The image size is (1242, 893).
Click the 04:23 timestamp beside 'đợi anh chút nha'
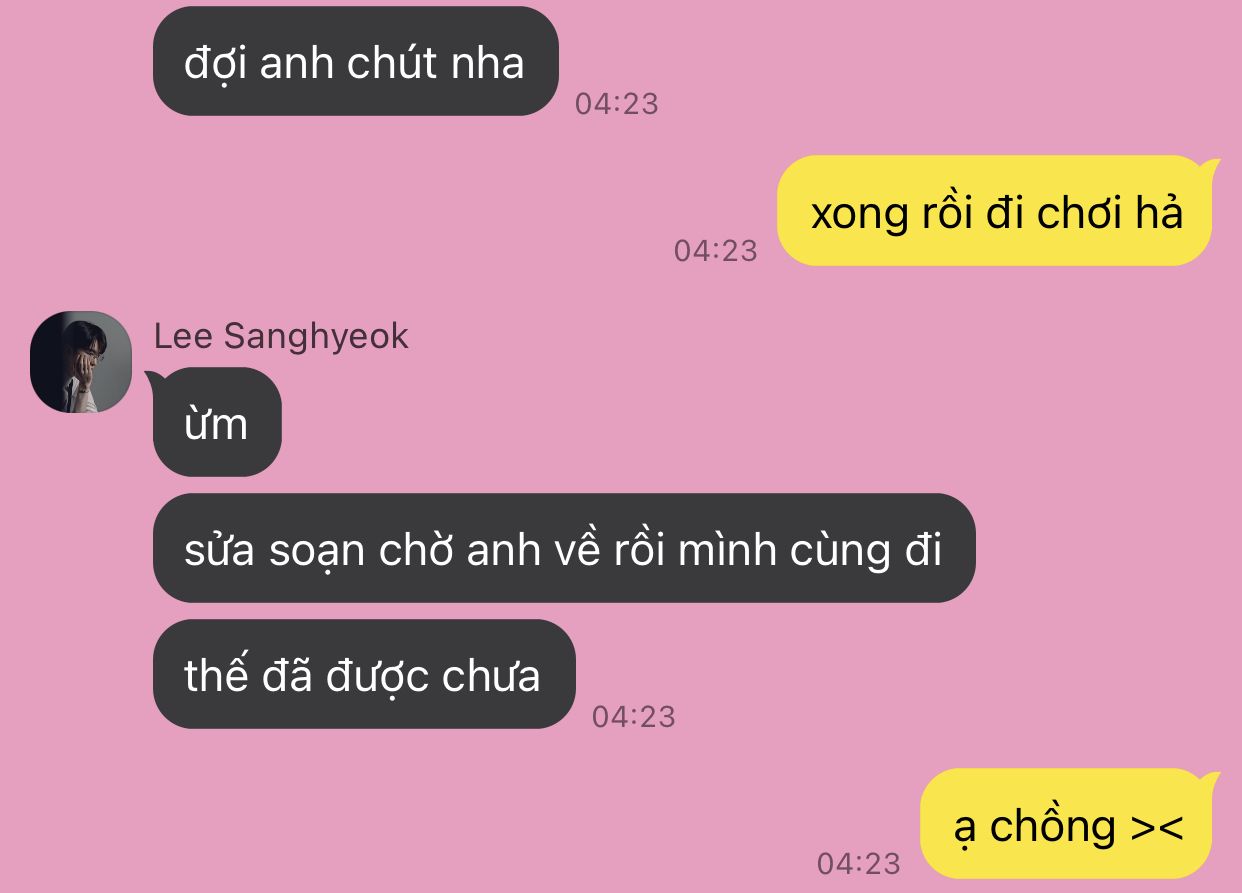click(617, 104)
